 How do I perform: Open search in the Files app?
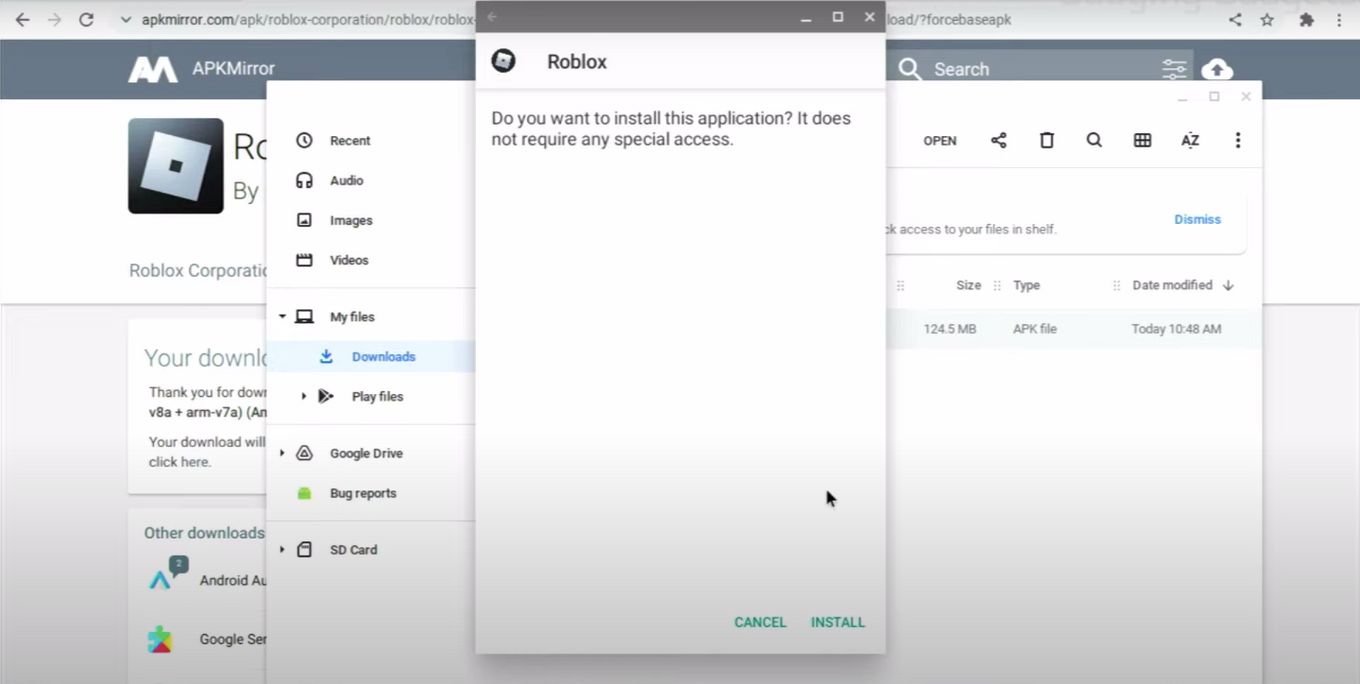point(1094,140)
